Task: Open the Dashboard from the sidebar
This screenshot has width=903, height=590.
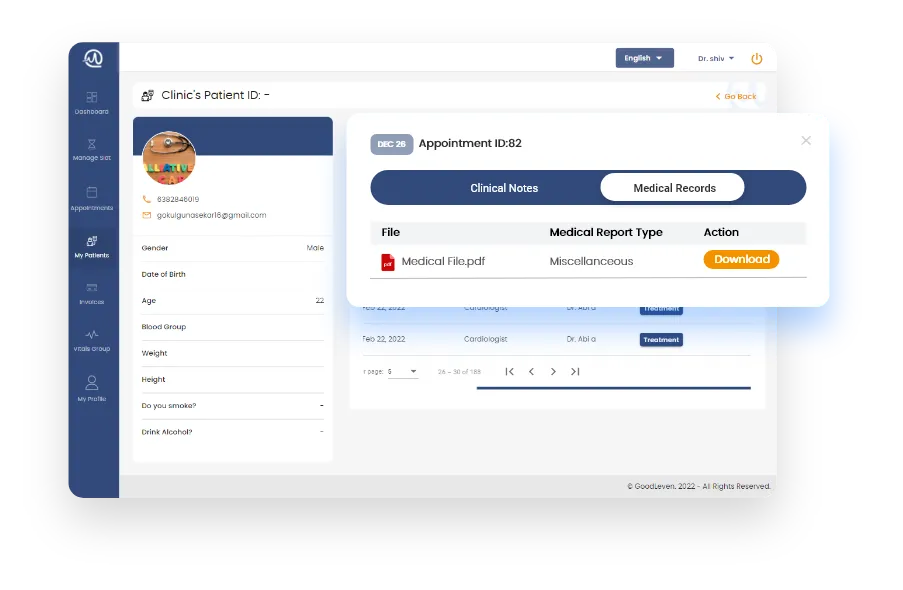Action: click(x=92, y=103)
